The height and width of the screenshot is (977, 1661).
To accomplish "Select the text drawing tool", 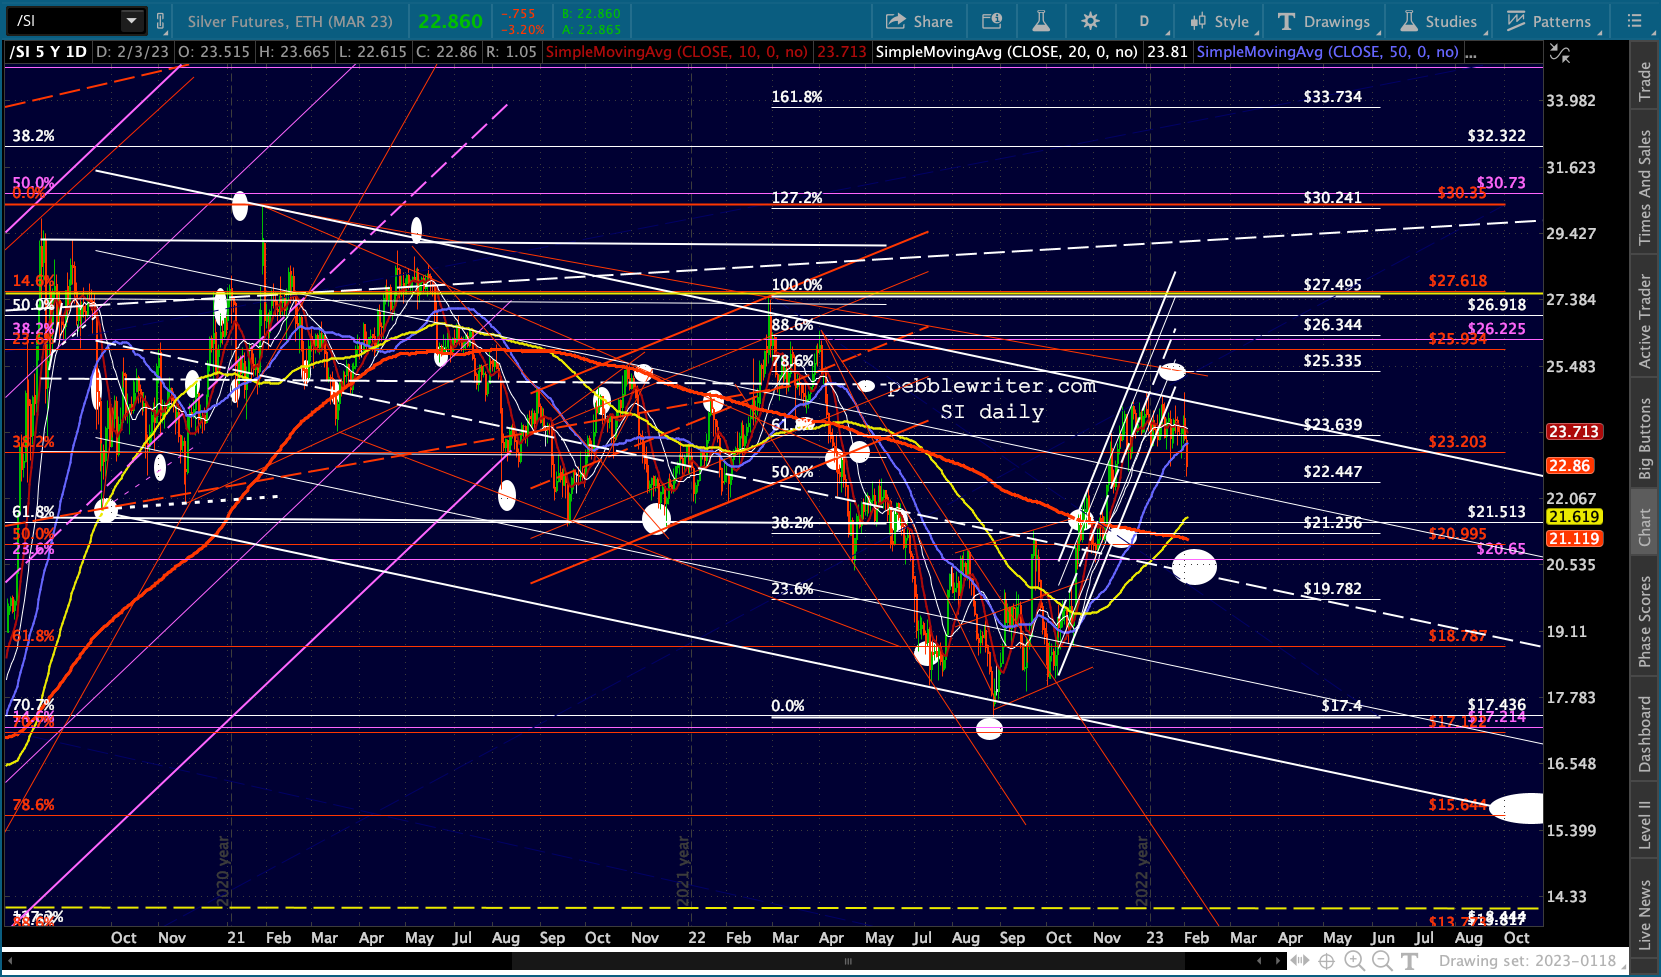I will tap(1410, 962).
